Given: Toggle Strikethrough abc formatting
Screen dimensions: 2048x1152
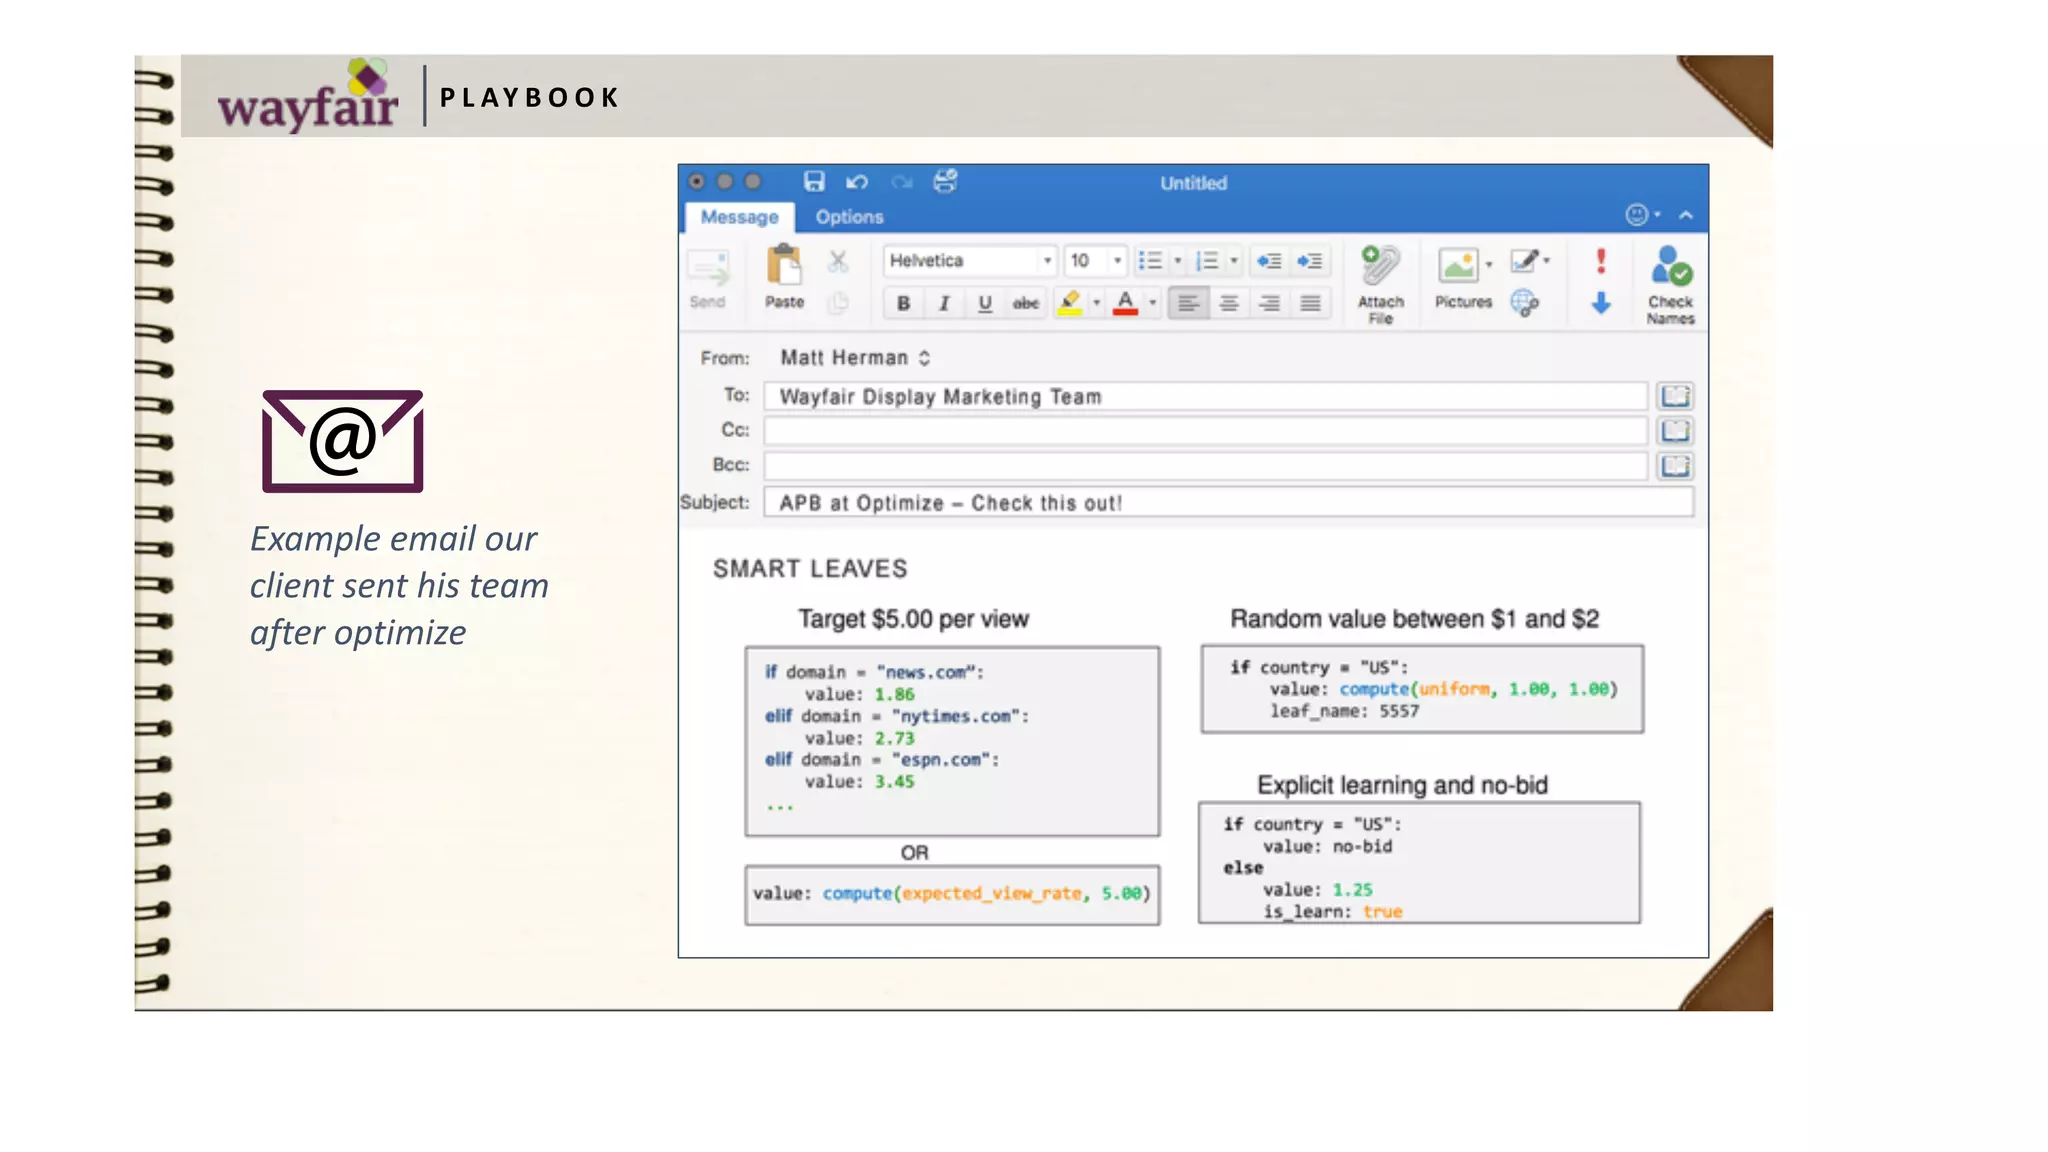Looking at the screenshot, I should (x=1026, y=303).
